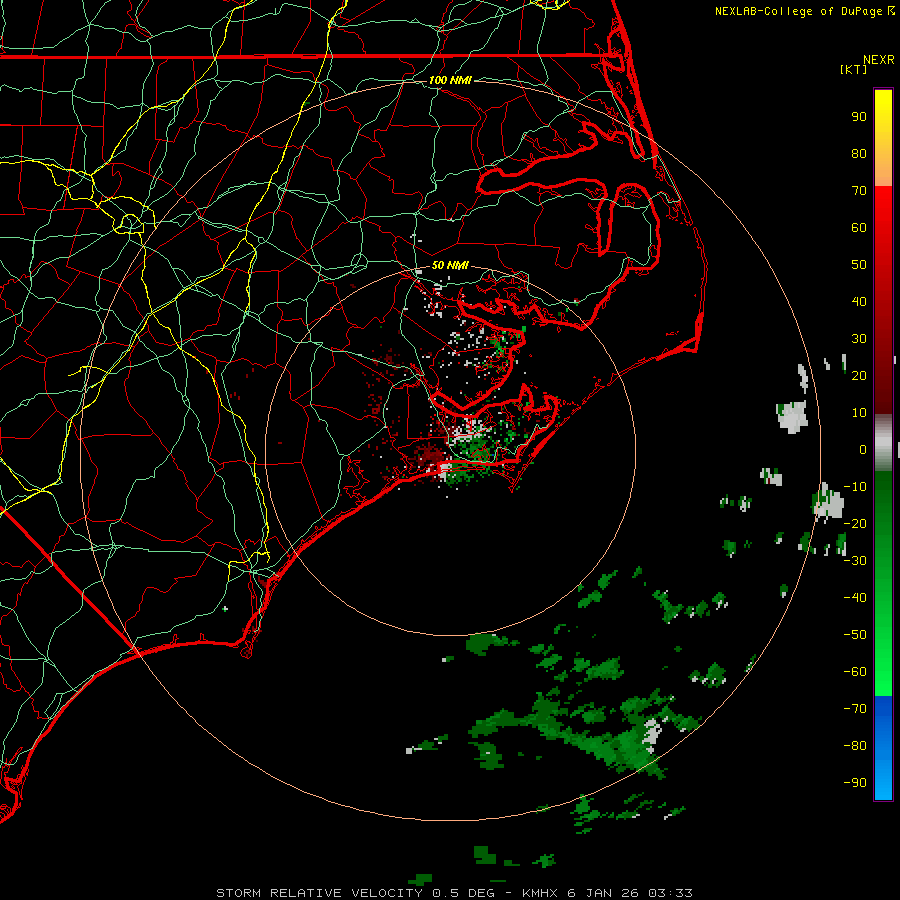Click the -90 value on velocity scale
The width and height of the screenshot is (900, 900).
point(855,783)
